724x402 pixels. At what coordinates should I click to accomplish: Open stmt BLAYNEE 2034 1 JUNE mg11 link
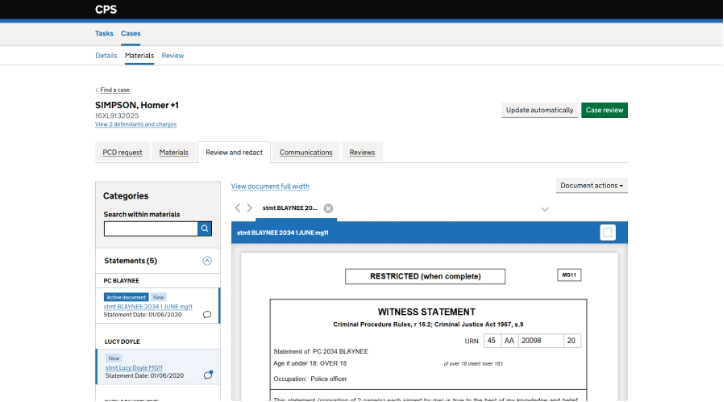tap(148, 306)
